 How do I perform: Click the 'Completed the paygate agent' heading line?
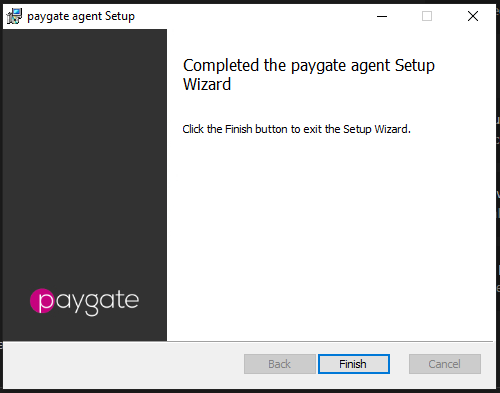(x=309, y=65)
